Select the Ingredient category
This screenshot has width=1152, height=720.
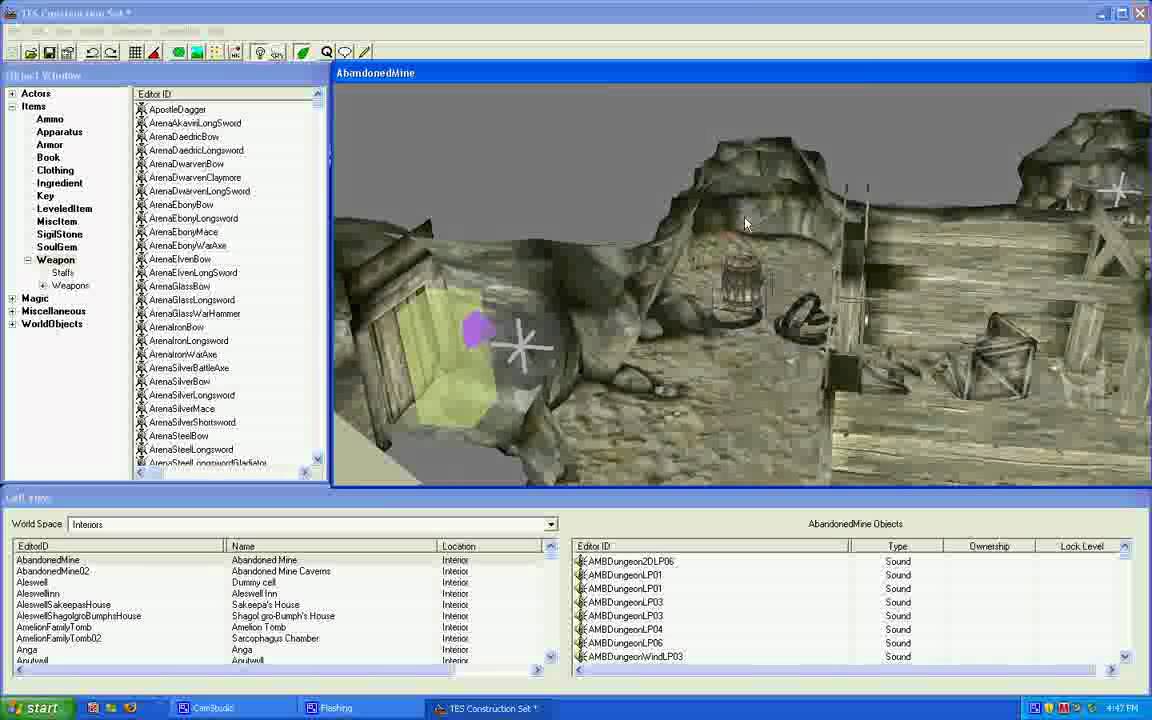pos(60,183)
